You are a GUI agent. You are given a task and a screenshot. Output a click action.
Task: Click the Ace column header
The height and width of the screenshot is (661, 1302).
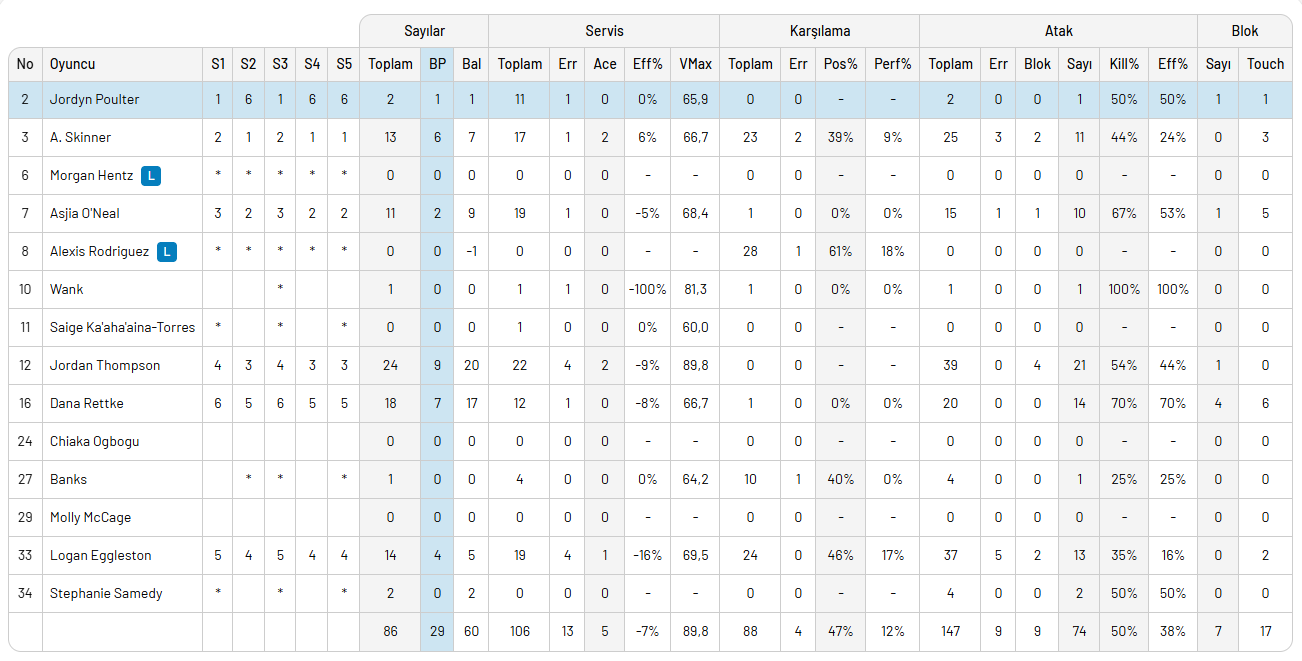tap(605, 64)
